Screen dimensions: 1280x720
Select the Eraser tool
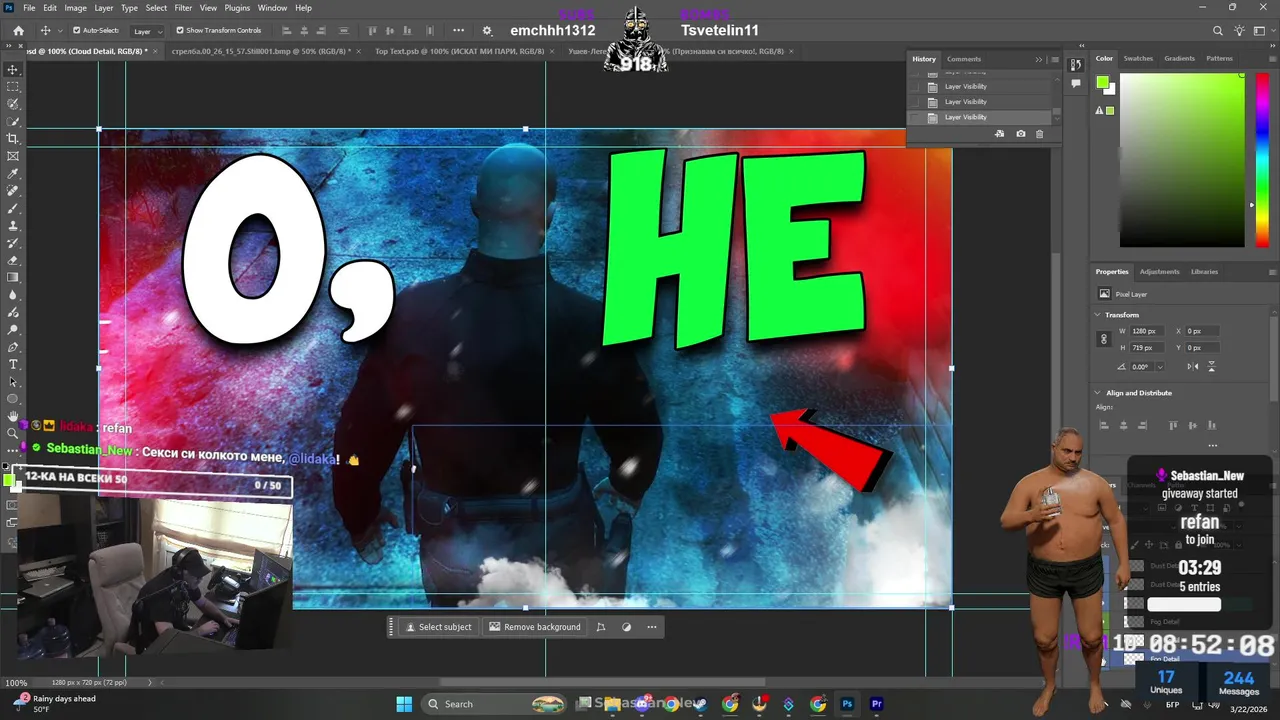click(x=13, y=260)
